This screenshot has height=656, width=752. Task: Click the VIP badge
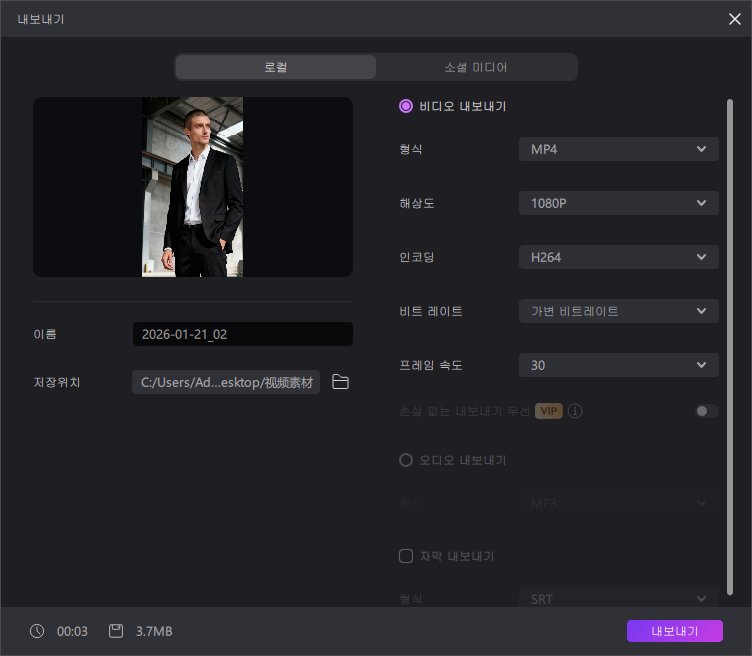[x=549, y=411]
